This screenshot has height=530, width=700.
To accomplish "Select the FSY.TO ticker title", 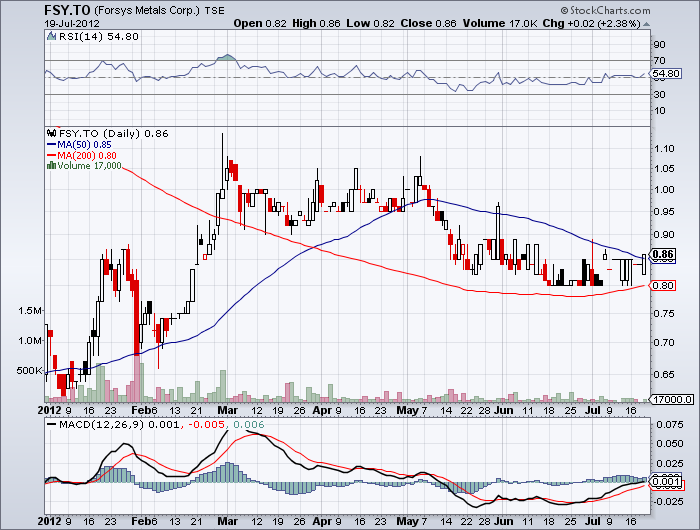I will pos(67,10).
